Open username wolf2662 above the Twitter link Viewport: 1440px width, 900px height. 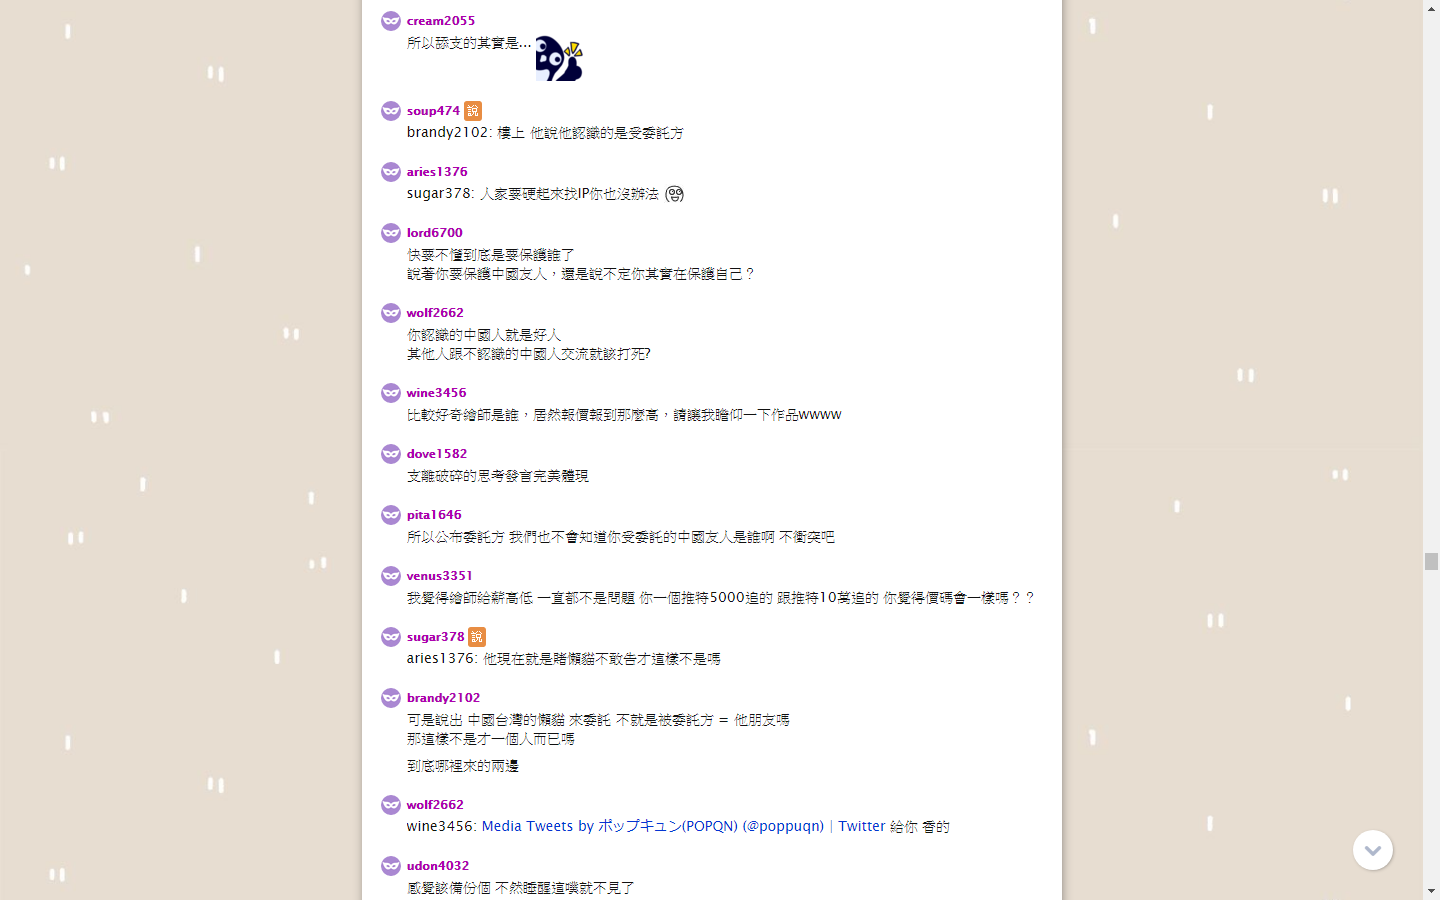tap(435, 805)
